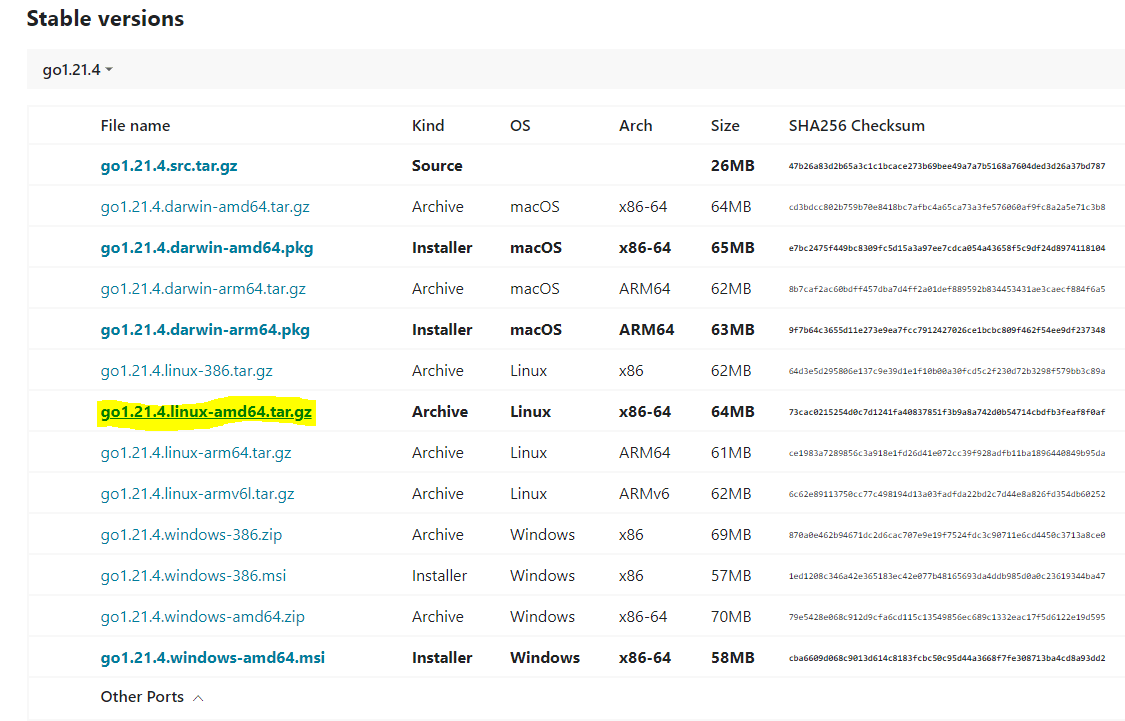The height and width of the screenshot is (721, 1125).
Task: Click the windows-amd64.msi SHA256 checksum
Action: (x=946, y=658)
